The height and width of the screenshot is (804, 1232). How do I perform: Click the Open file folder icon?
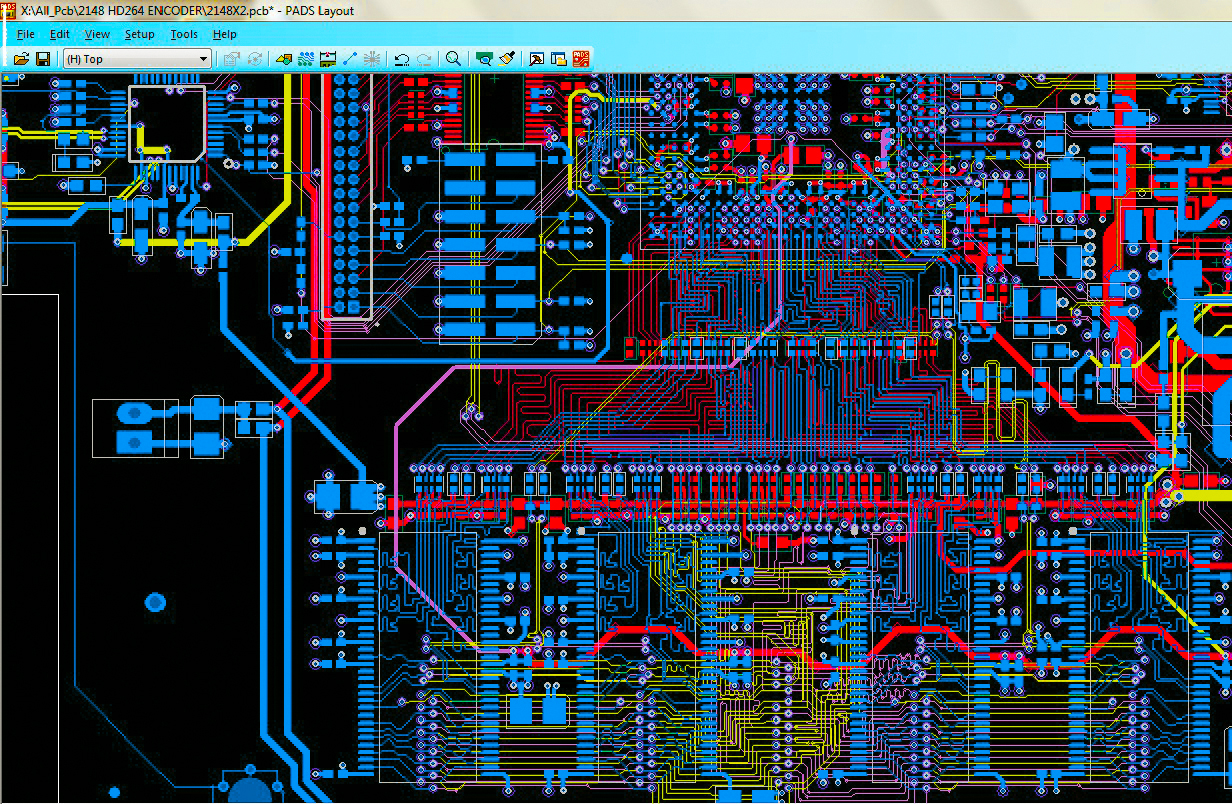(21, 59)
